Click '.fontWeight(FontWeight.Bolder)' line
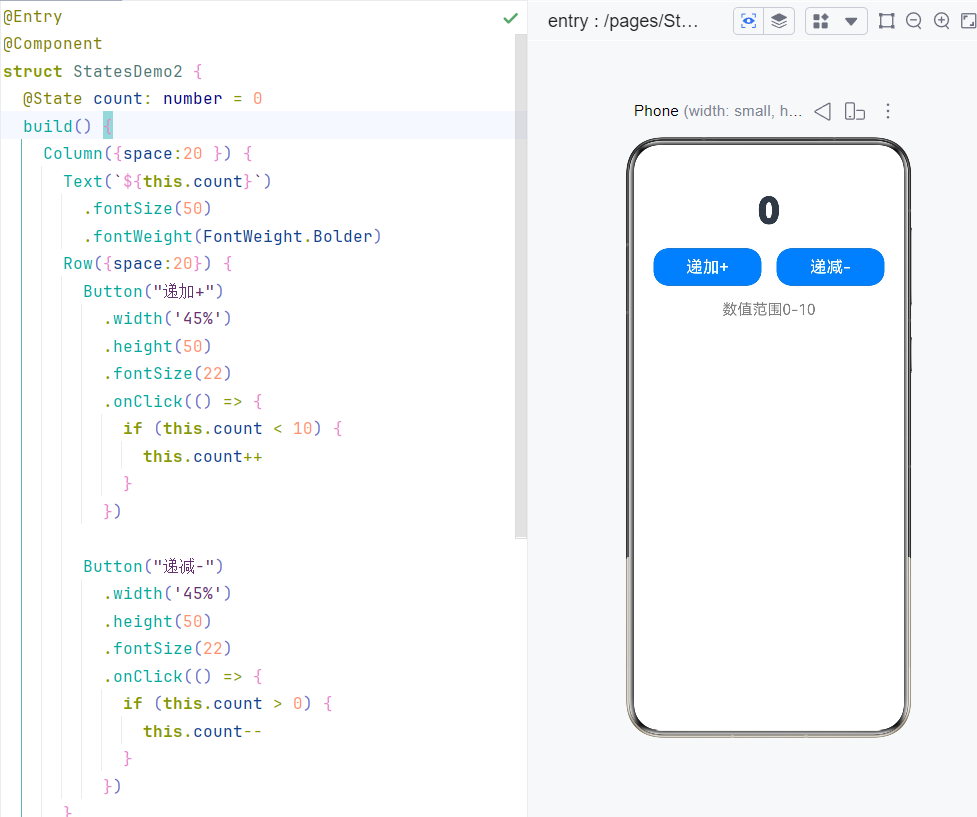 coord(232,236)
